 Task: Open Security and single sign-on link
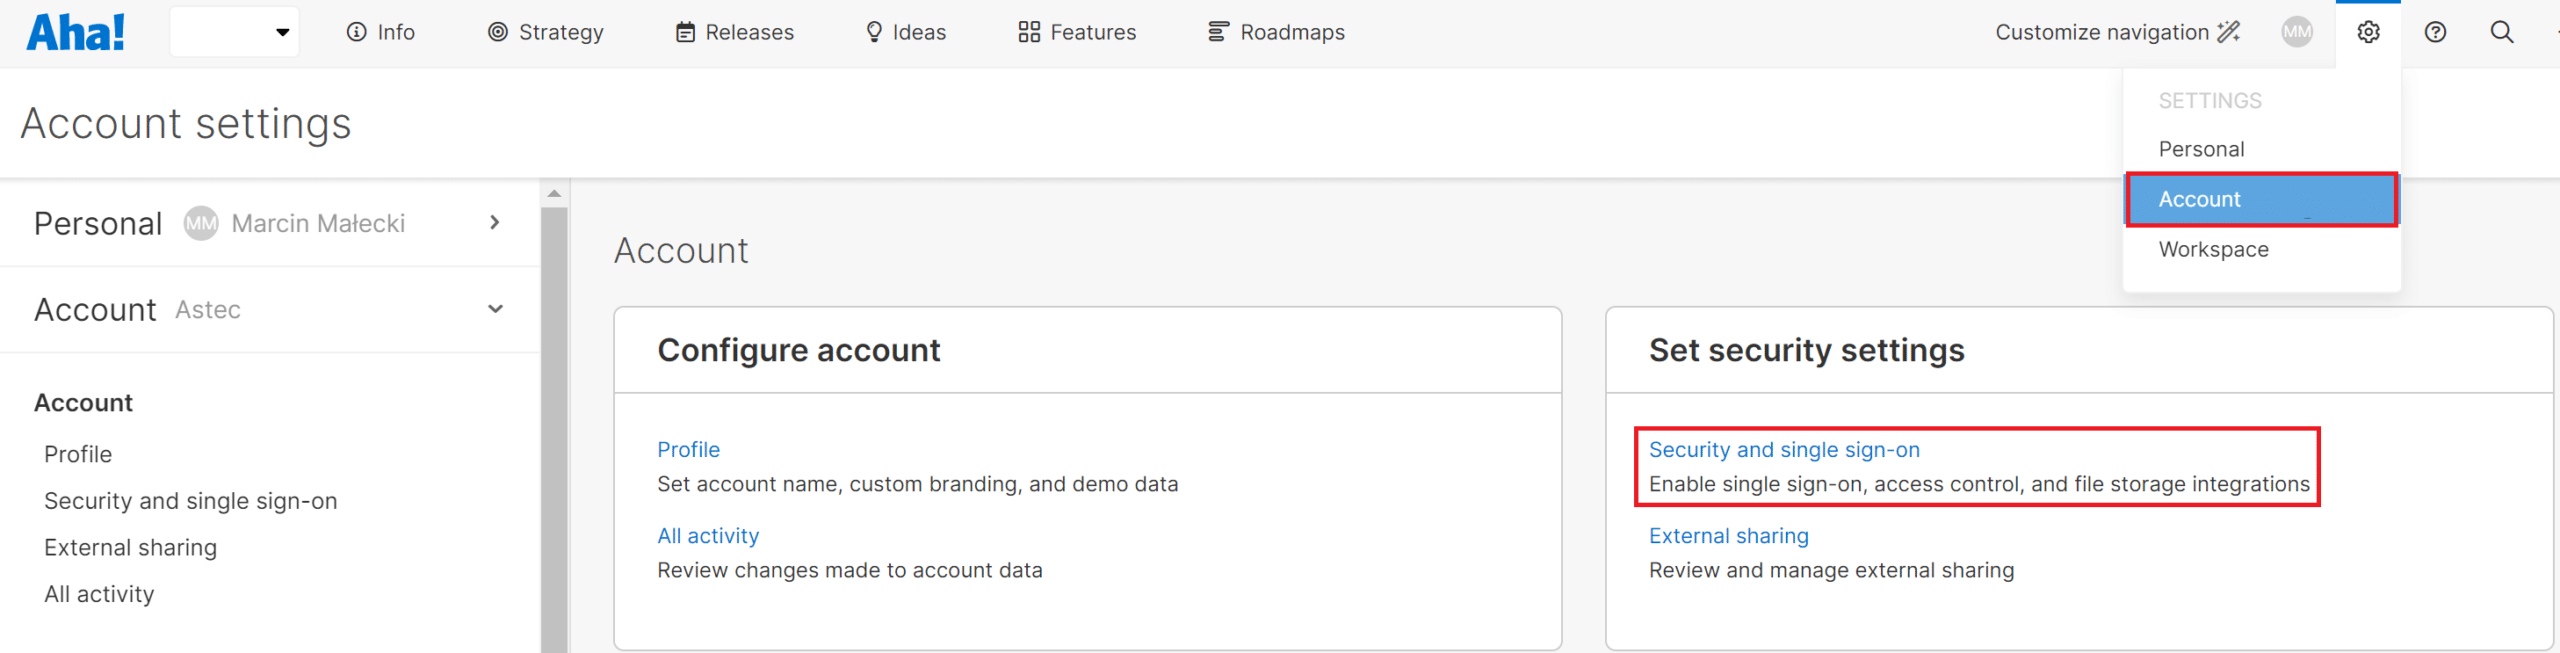click(x=1784, y=450)
